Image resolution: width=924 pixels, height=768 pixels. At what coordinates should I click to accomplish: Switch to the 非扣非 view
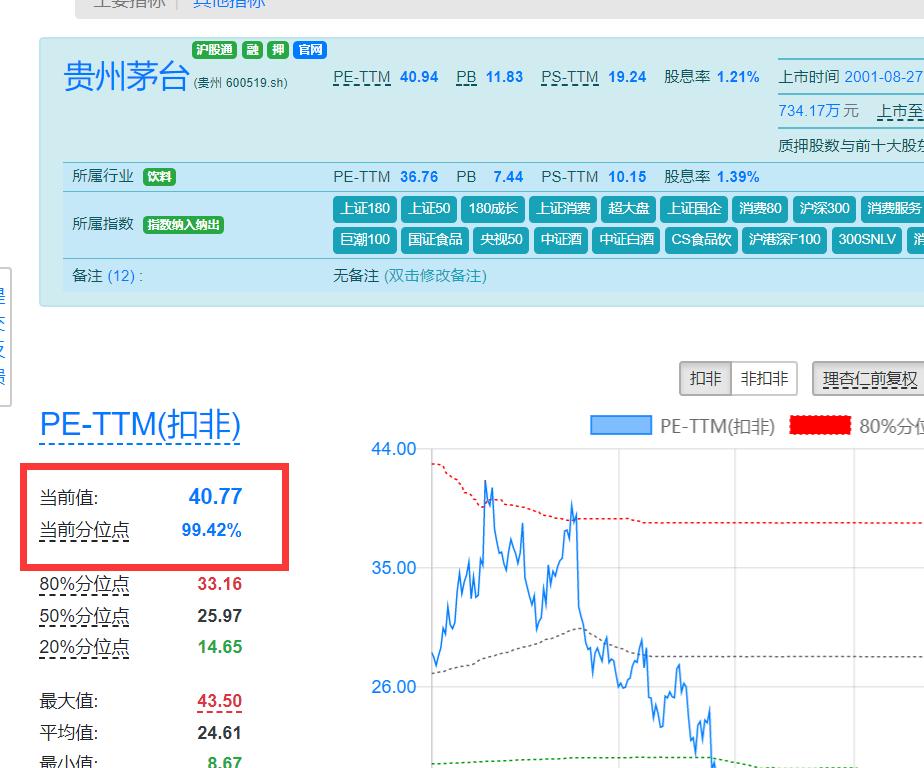(763, 378)
